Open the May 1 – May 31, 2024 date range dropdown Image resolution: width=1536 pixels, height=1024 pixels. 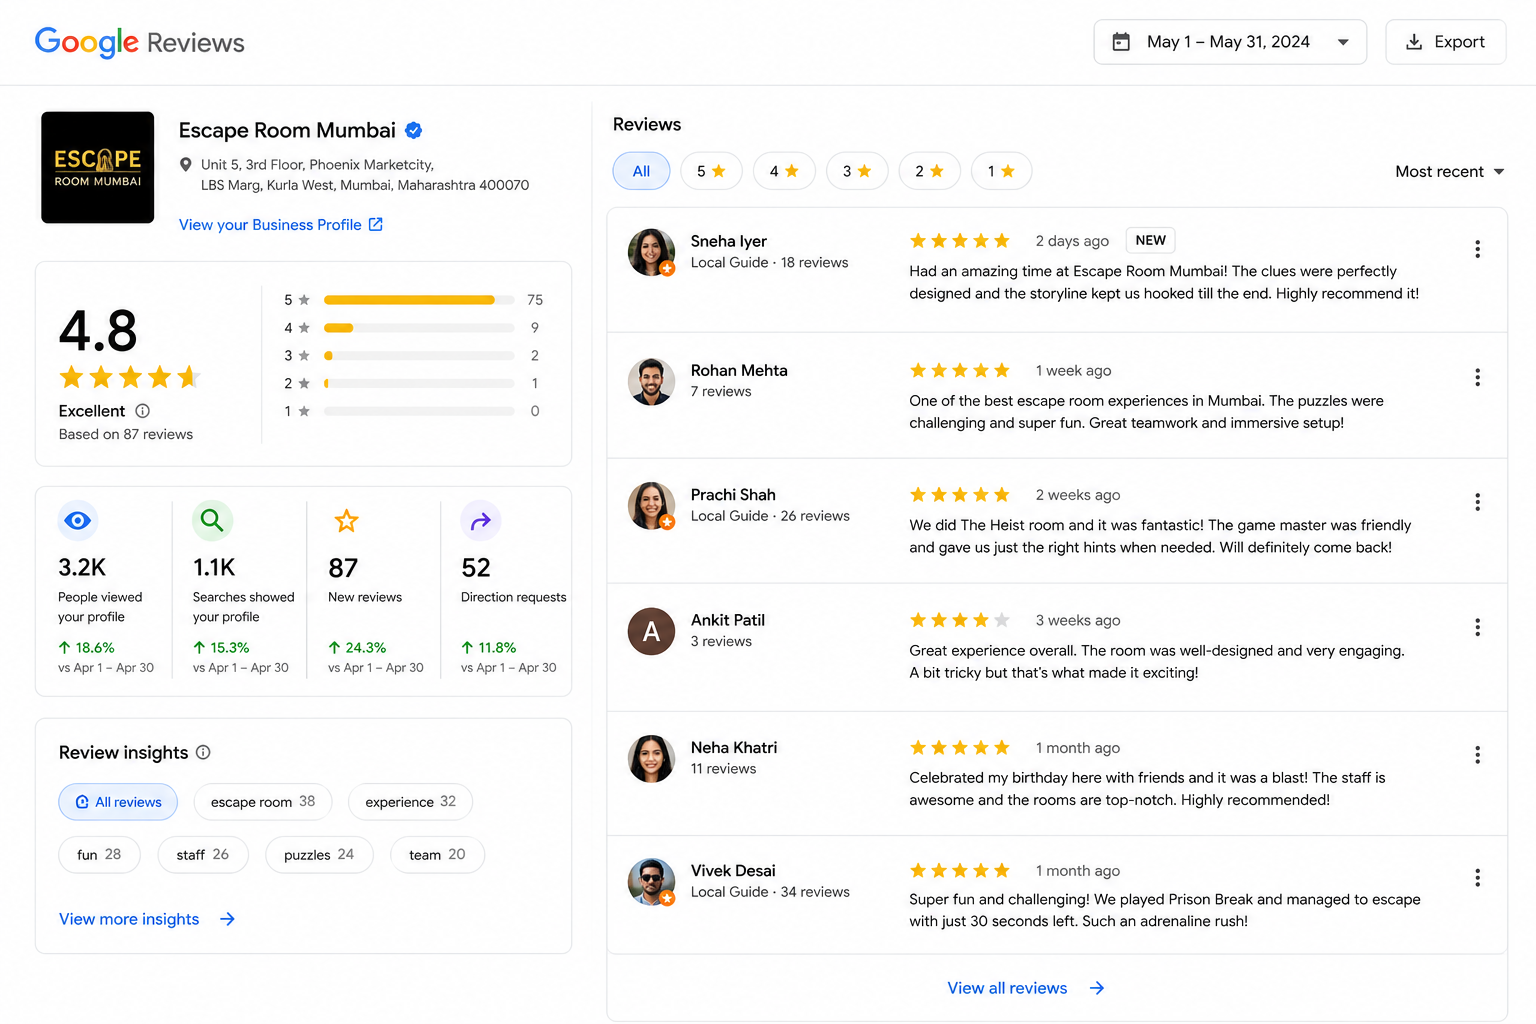click(x=1230, y=42)
